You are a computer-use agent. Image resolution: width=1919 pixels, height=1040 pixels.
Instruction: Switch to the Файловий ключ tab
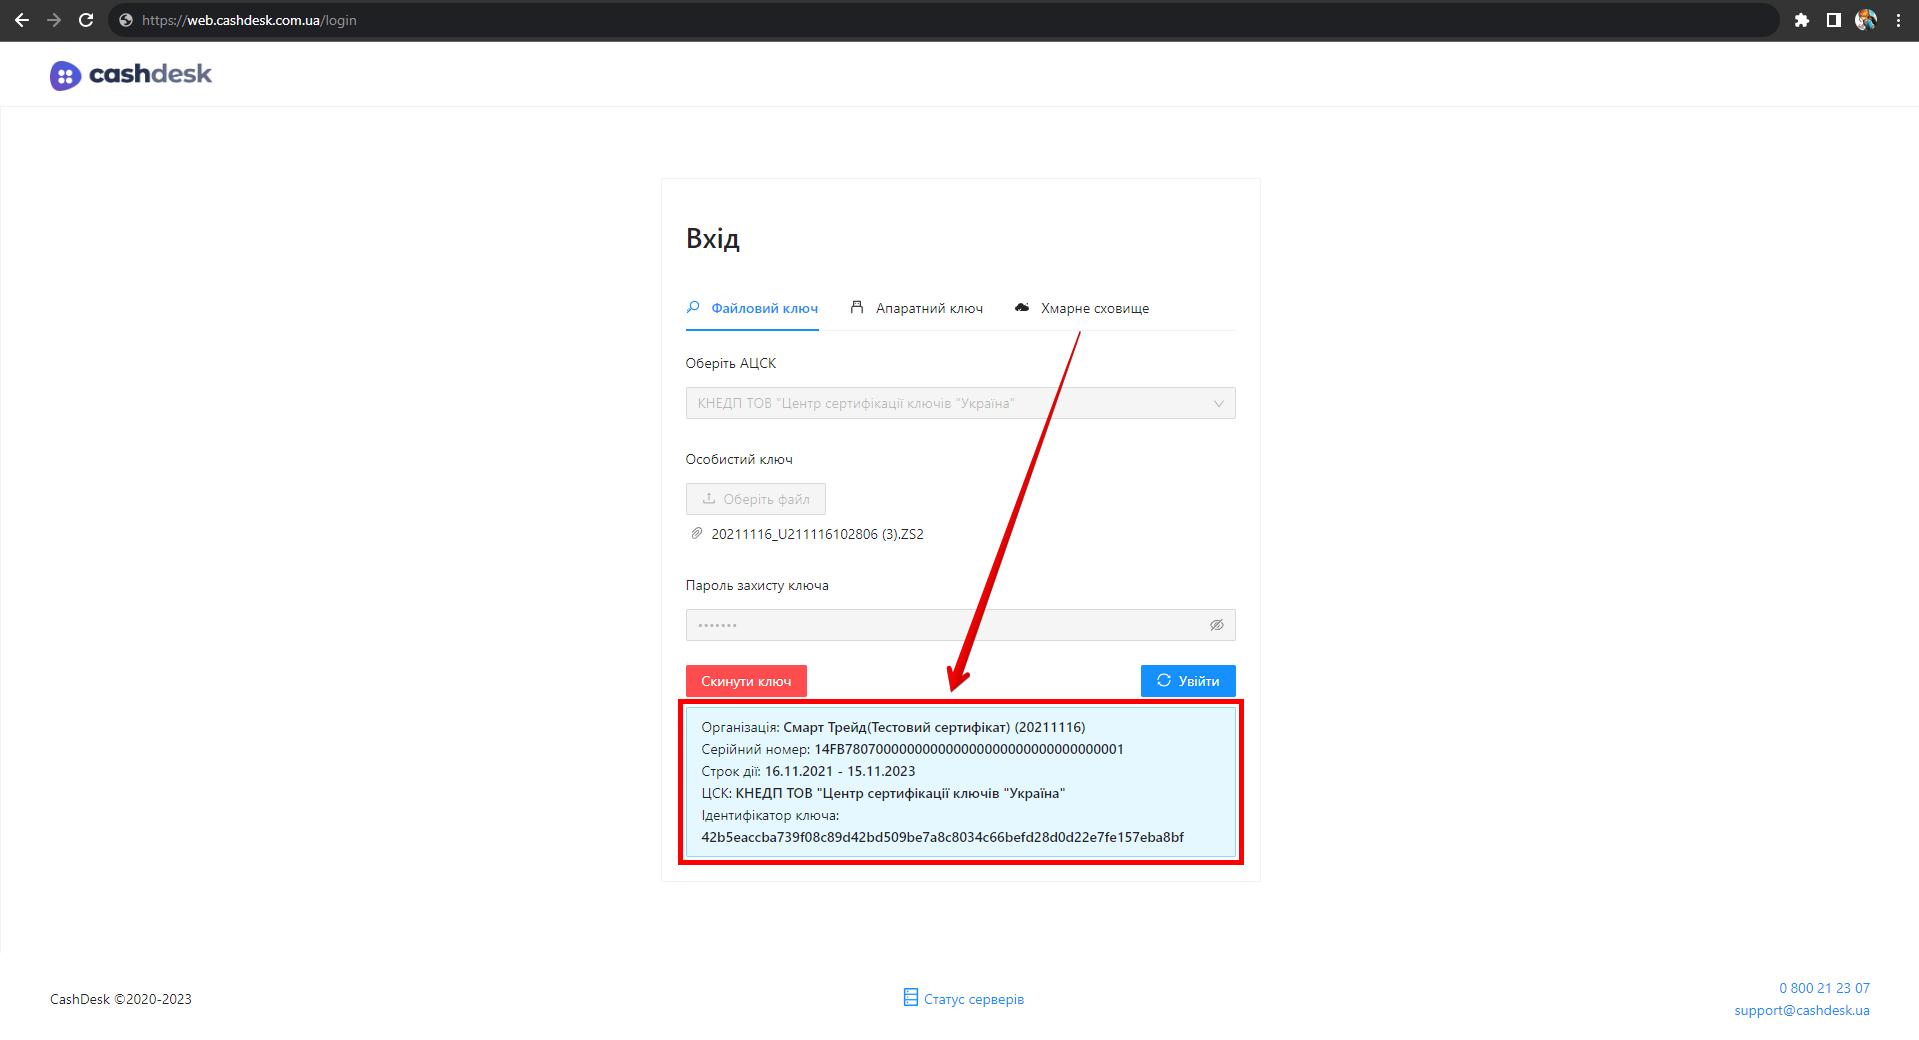tap(752, 308)
